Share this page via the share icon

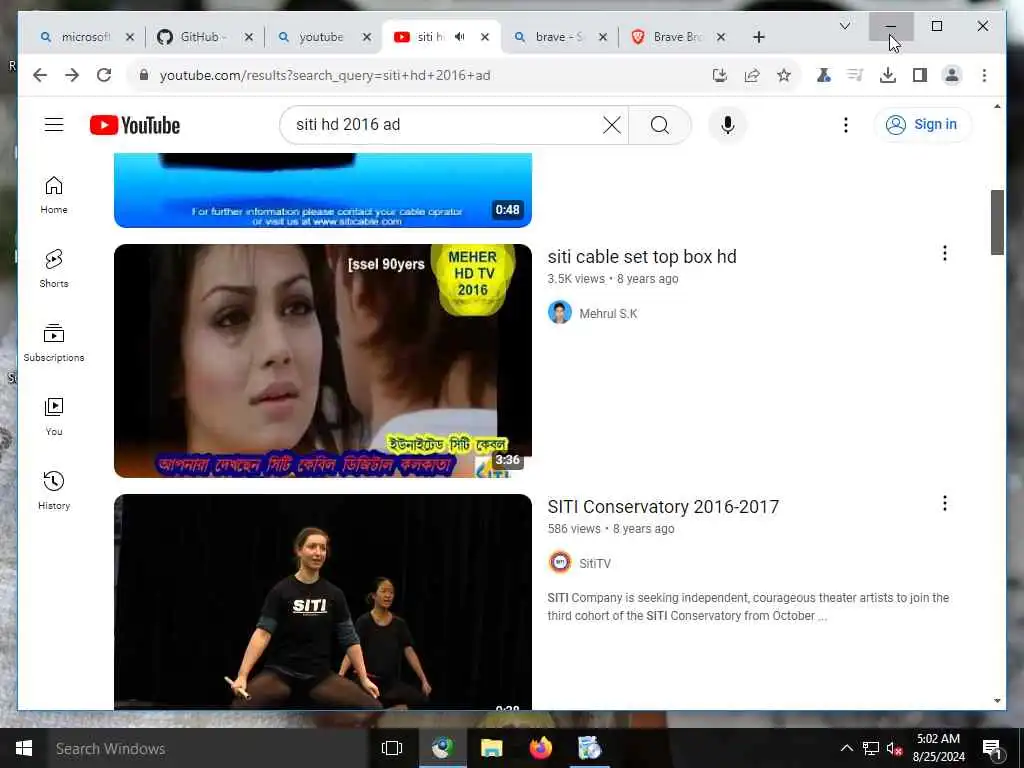(x=752, y=75)
